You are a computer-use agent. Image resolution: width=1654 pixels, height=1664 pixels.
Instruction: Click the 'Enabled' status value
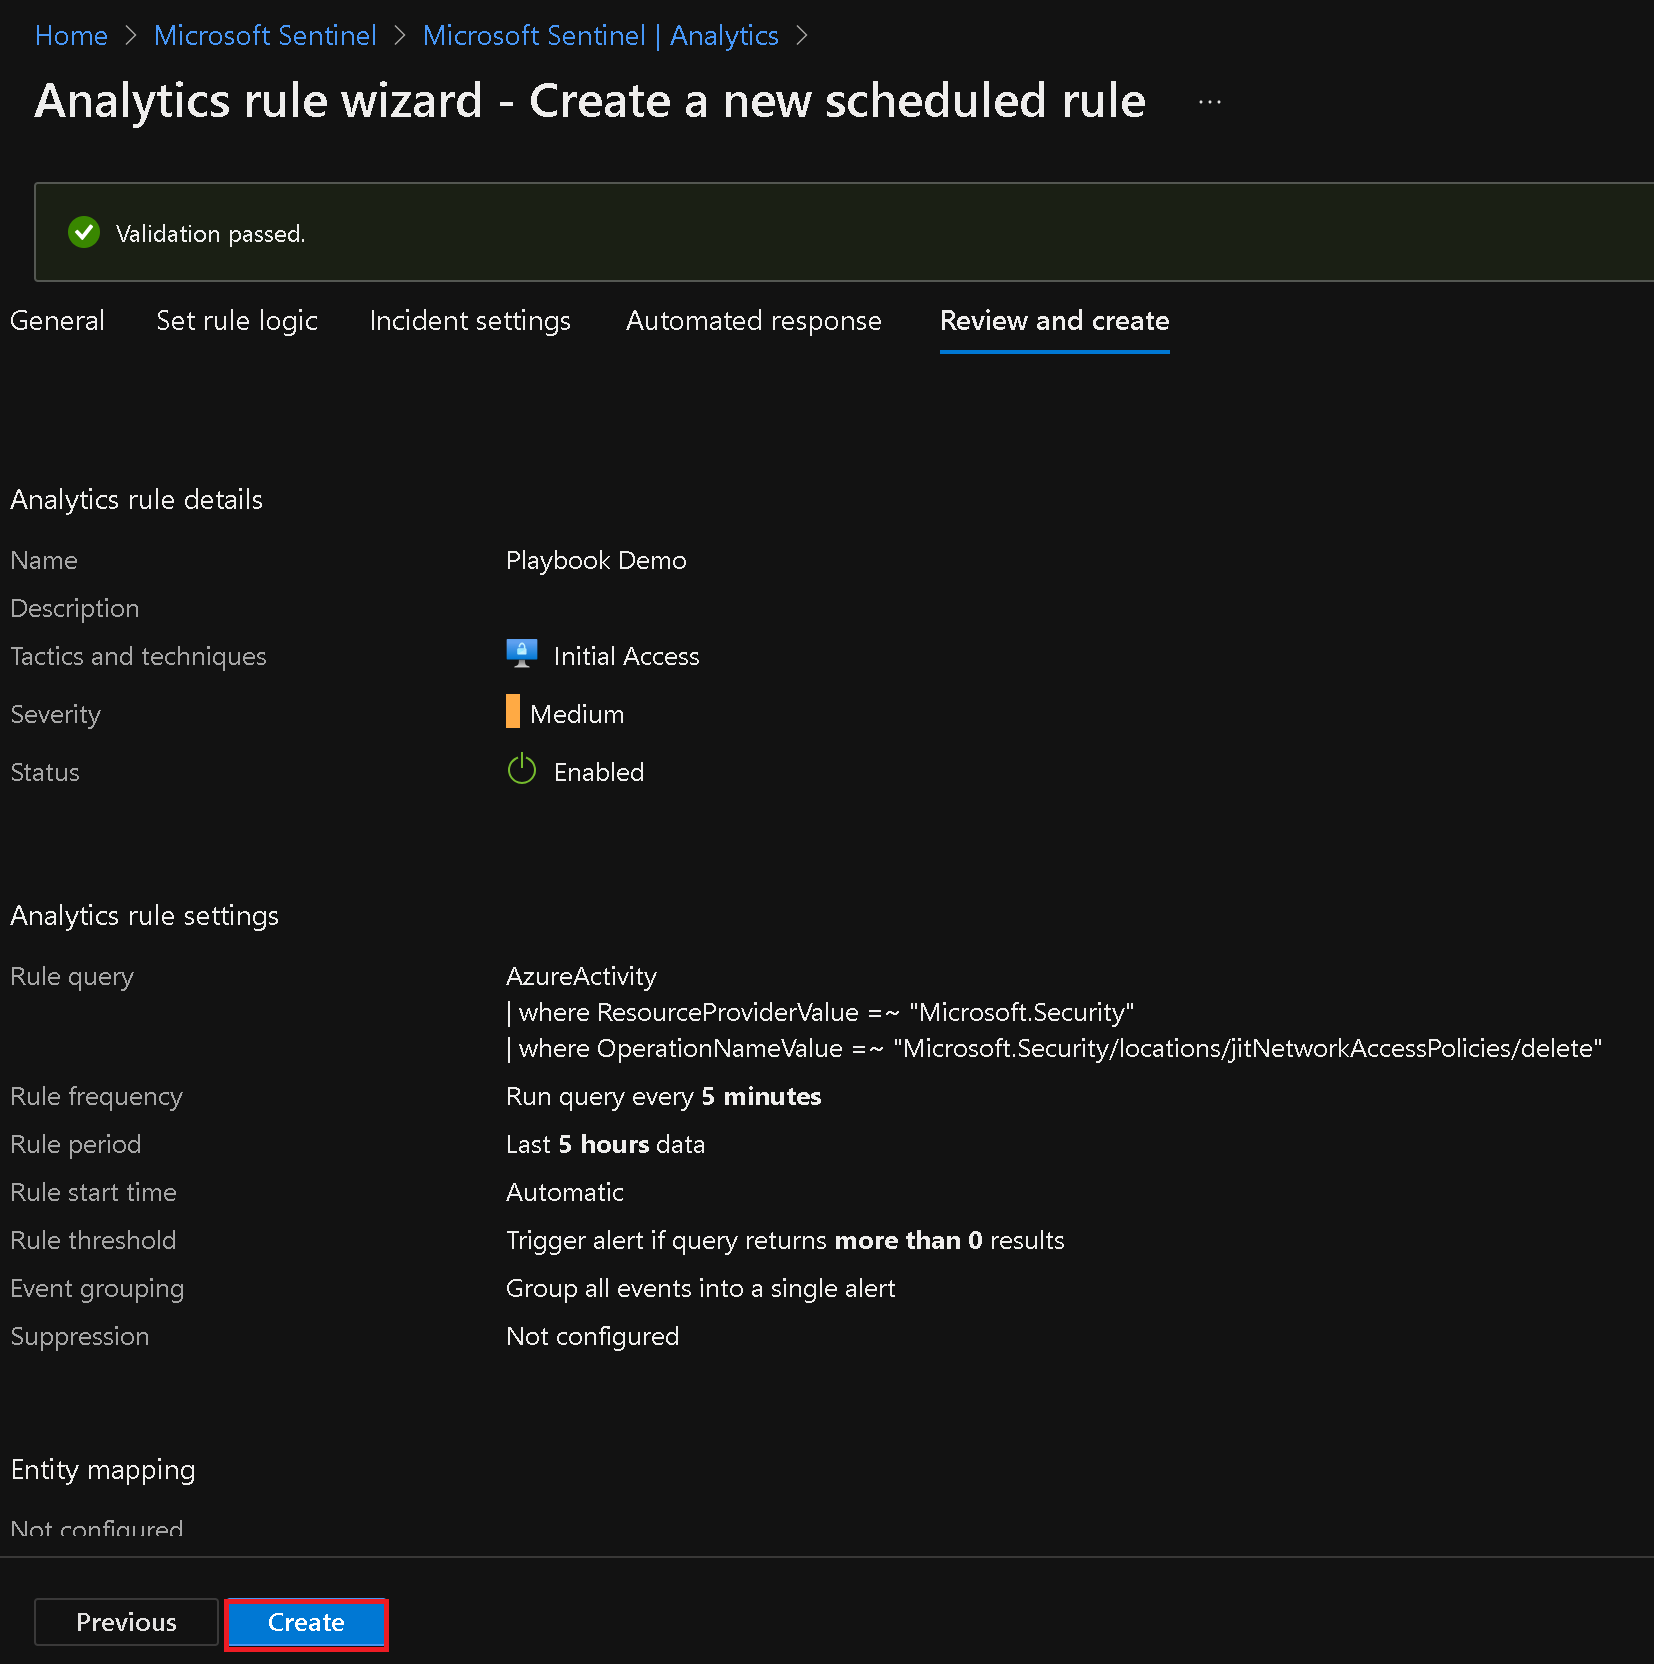[x=599, y=772]
